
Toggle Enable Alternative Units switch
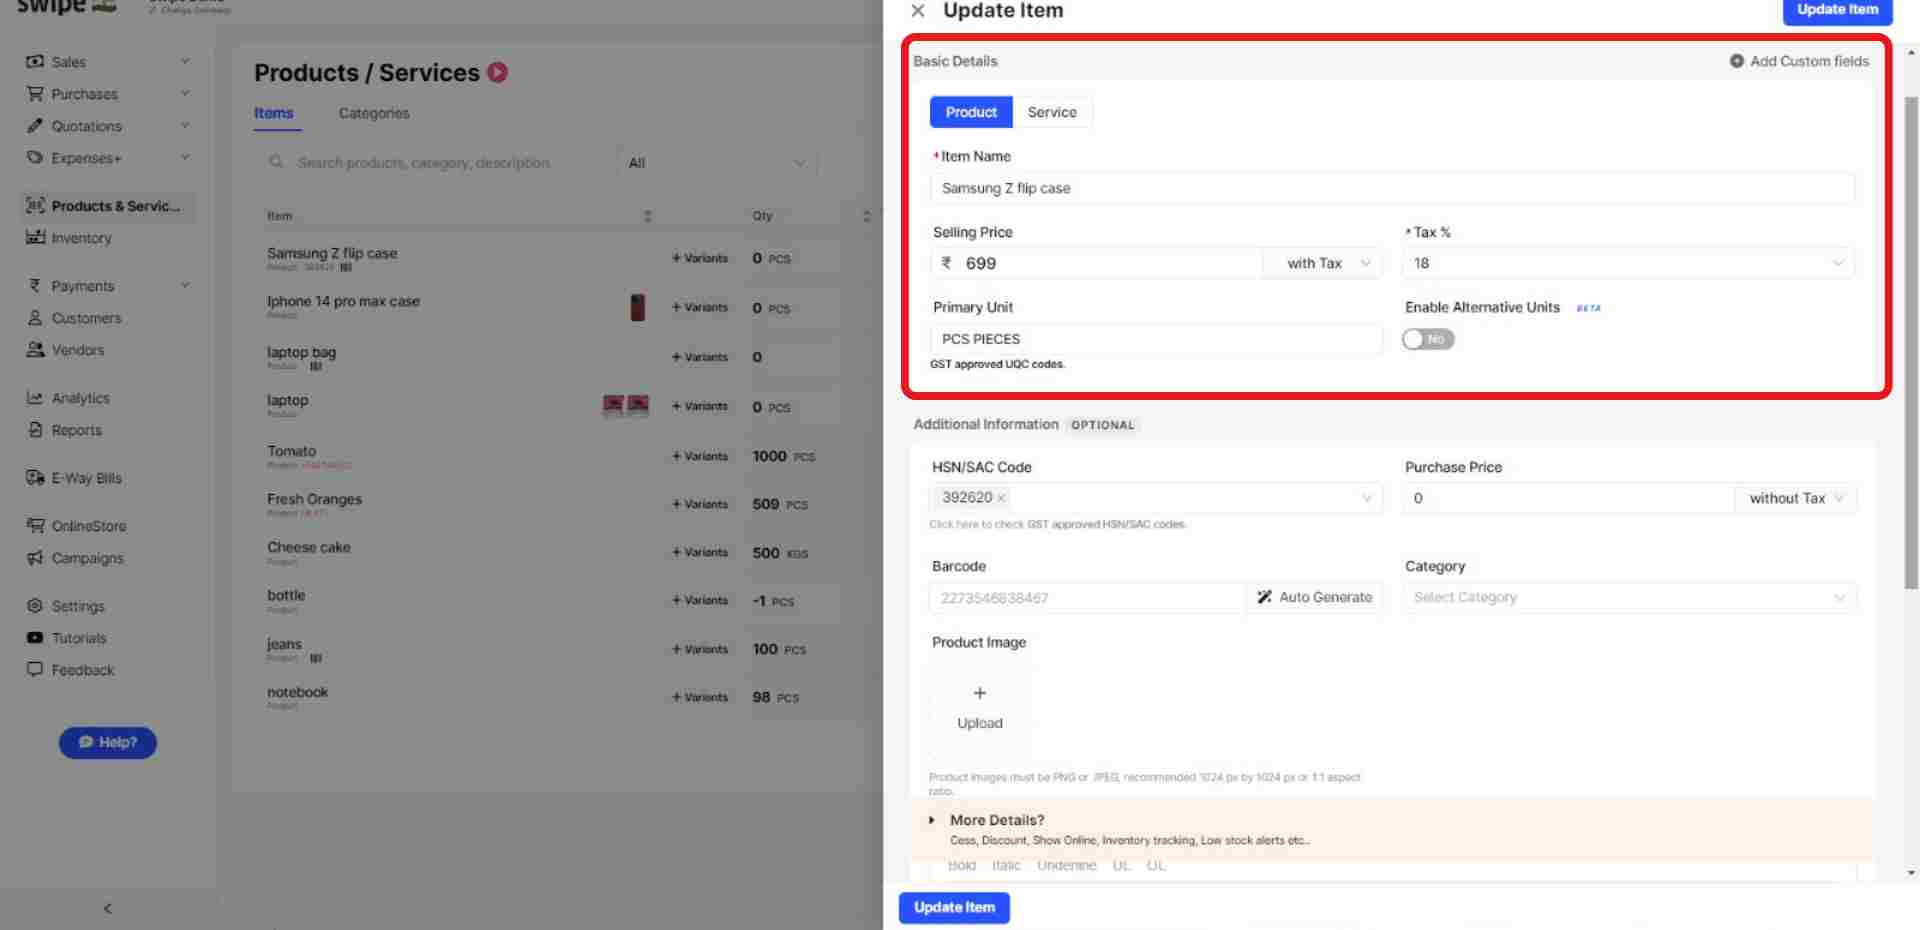(1428, 339)
